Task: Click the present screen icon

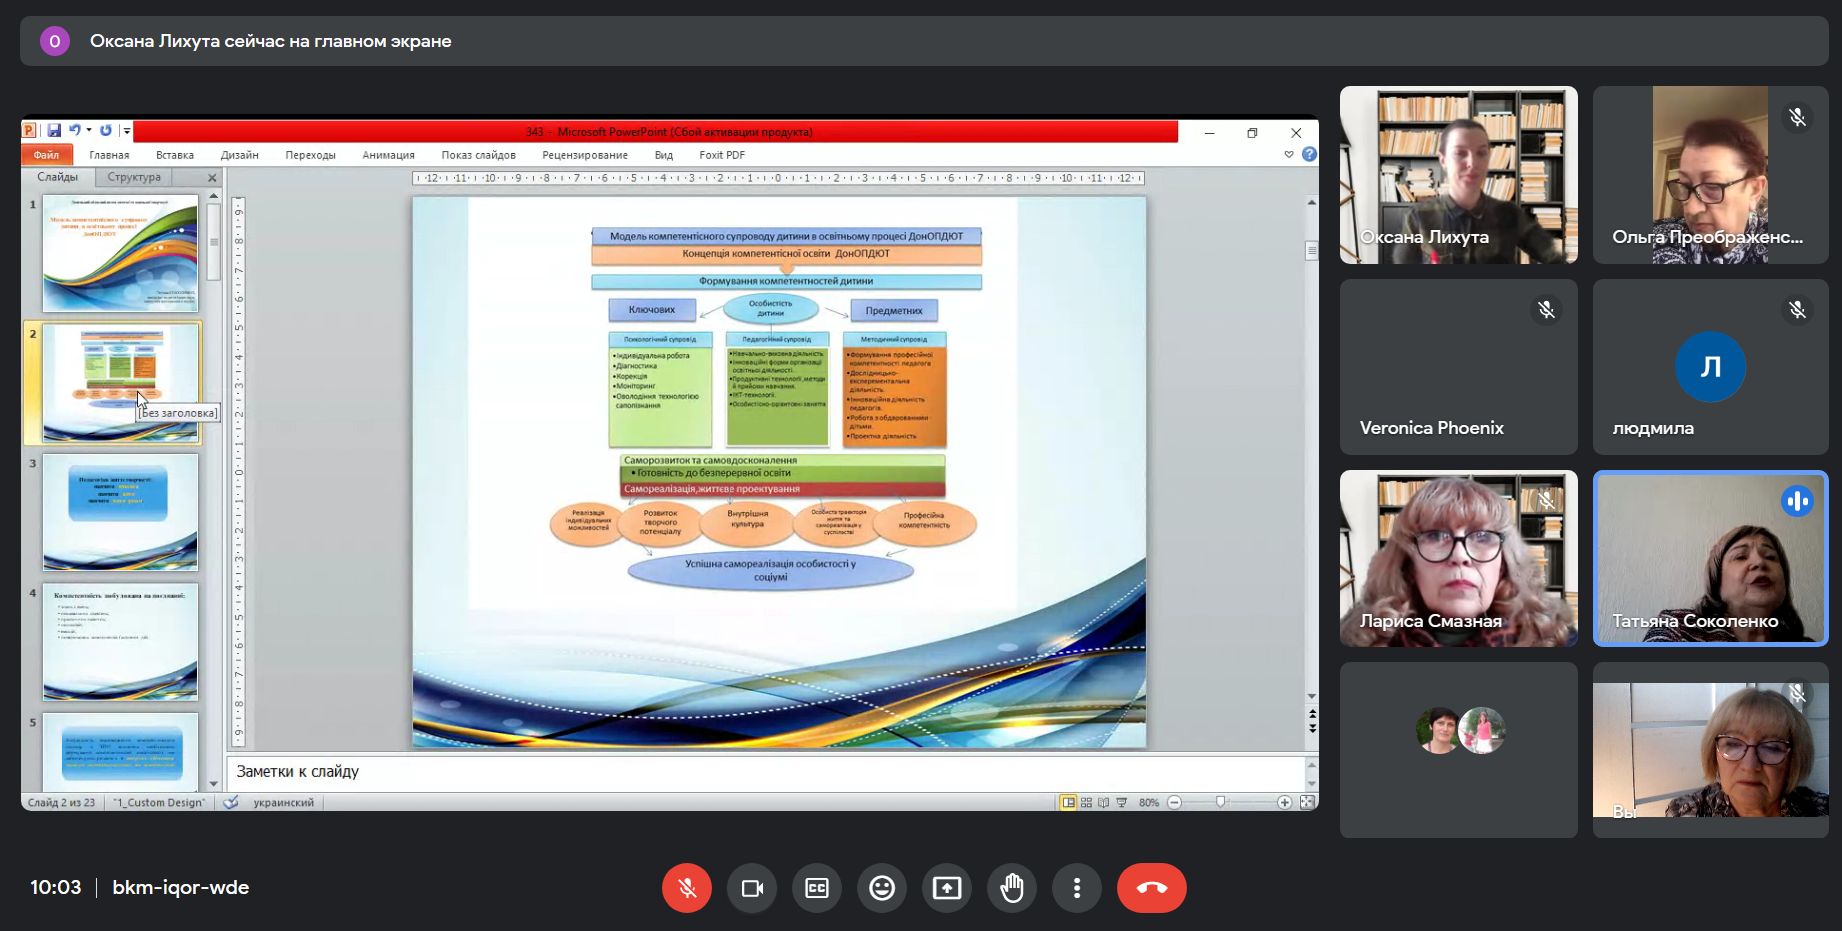Action: 947,888
